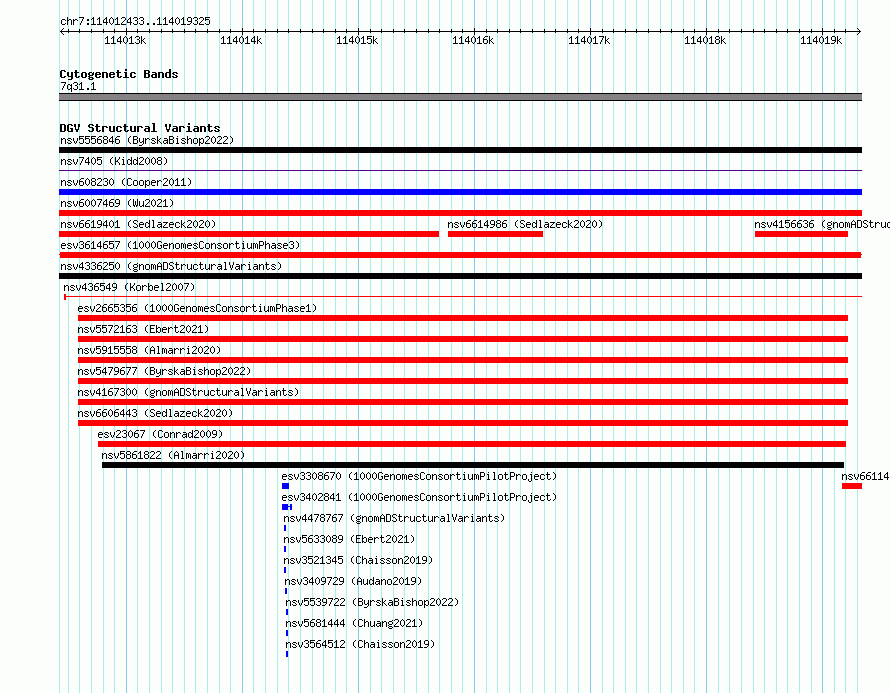Select the blue nsv608230 variant bar
890x693 pixels.
pyautogui.click(x=460, y=192)
